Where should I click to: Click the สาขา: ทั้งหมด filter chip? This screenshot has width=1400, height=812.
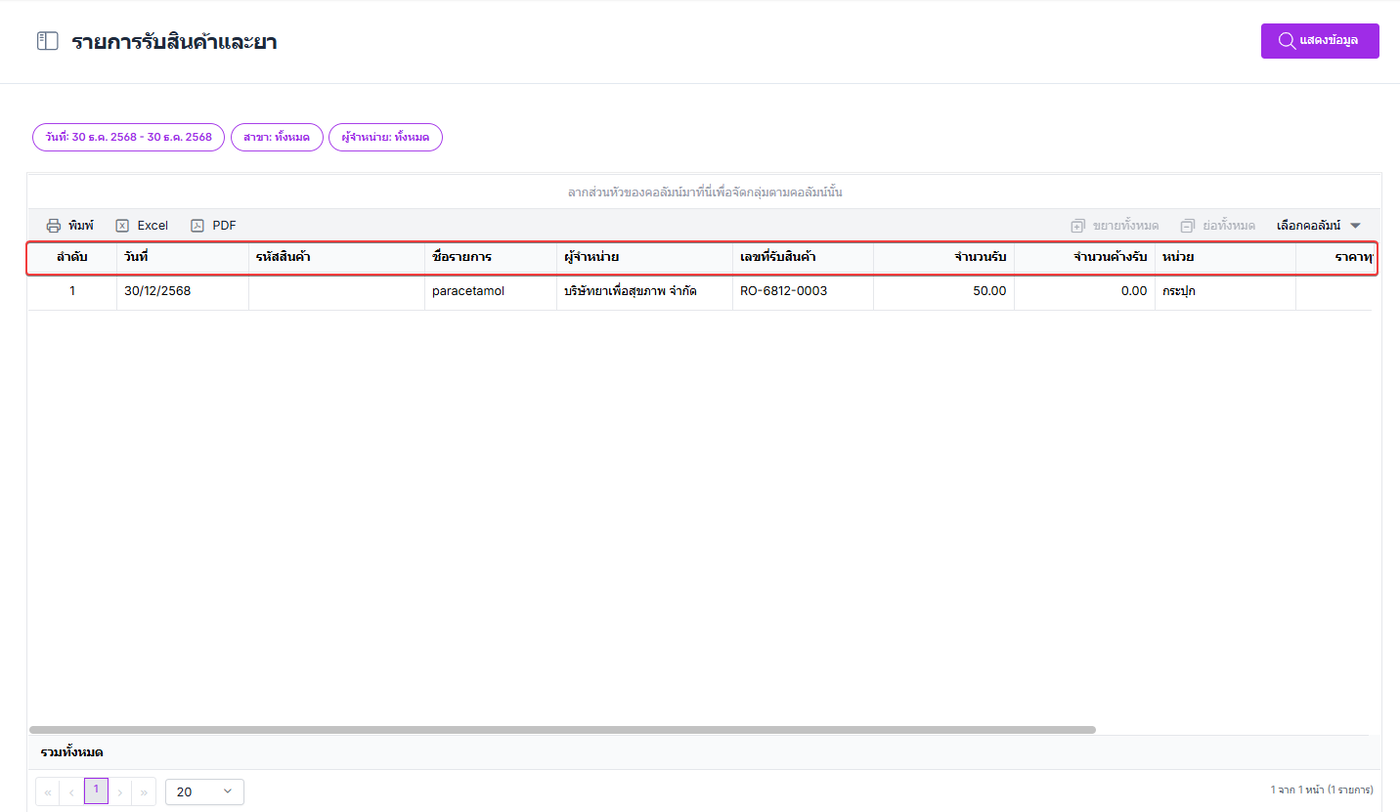click(x=277, y=137)
